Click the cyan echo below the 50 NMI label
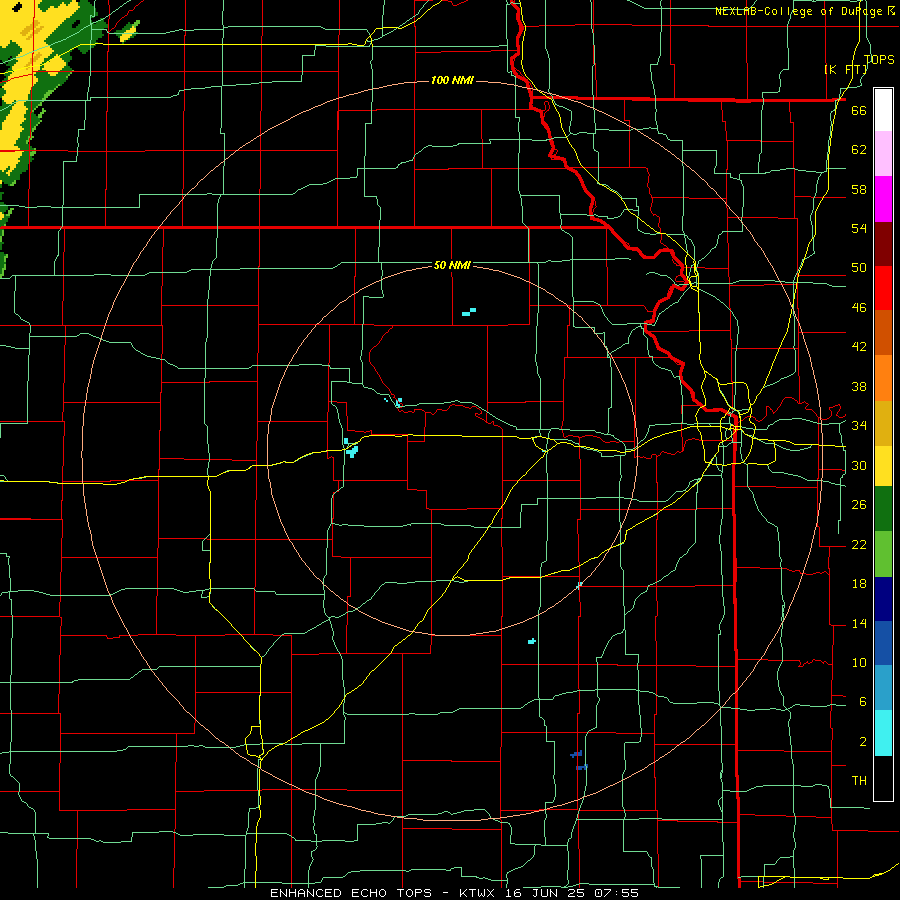 click(x=469, y=312)
